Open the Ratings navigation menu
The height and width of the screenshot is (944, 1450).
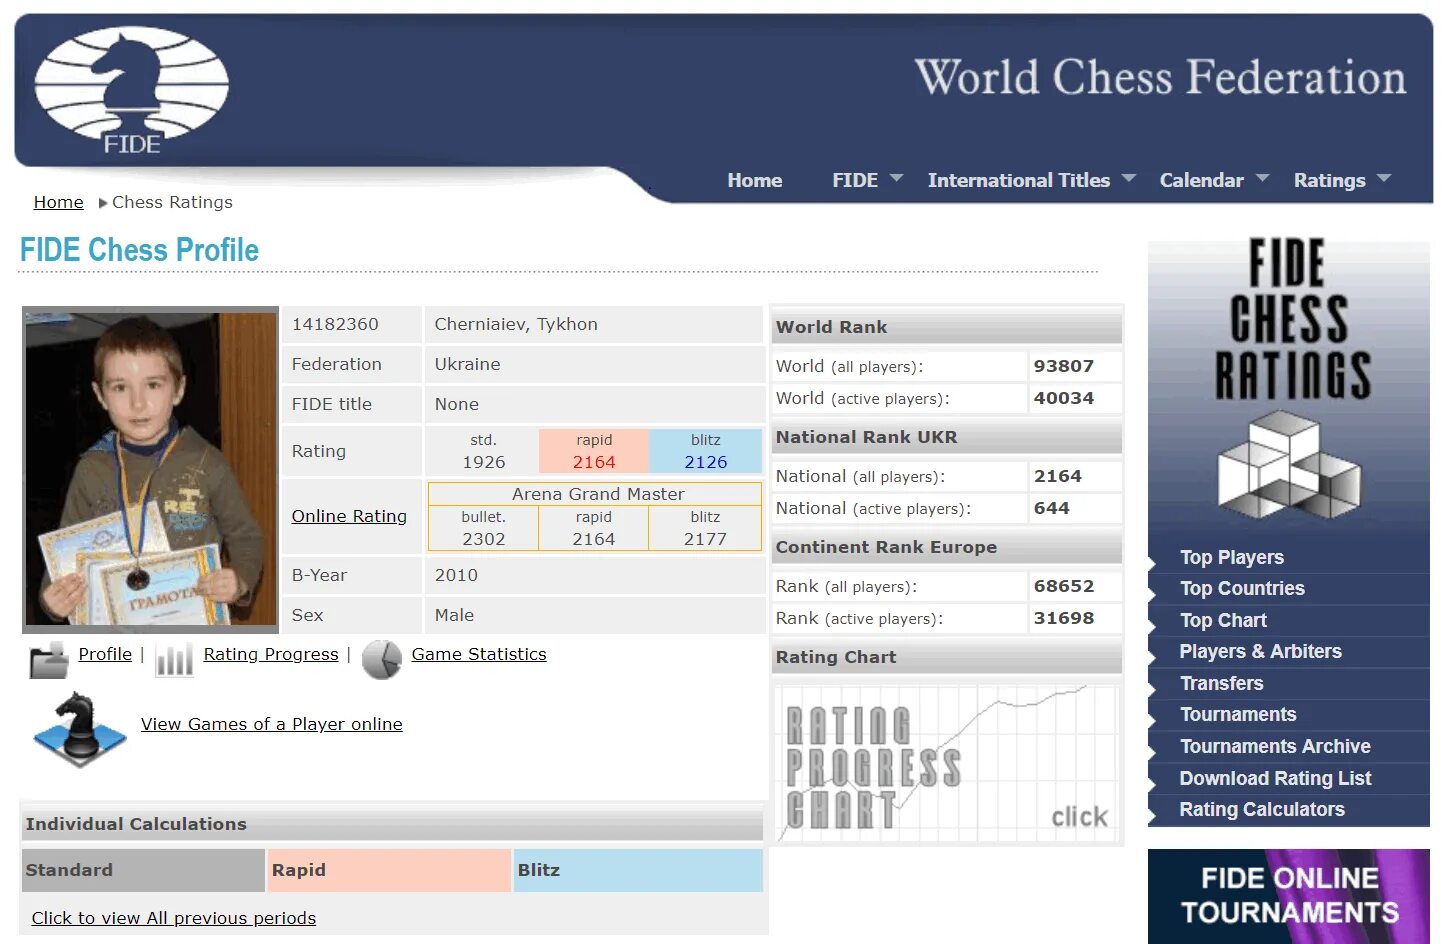[1329, 180]
